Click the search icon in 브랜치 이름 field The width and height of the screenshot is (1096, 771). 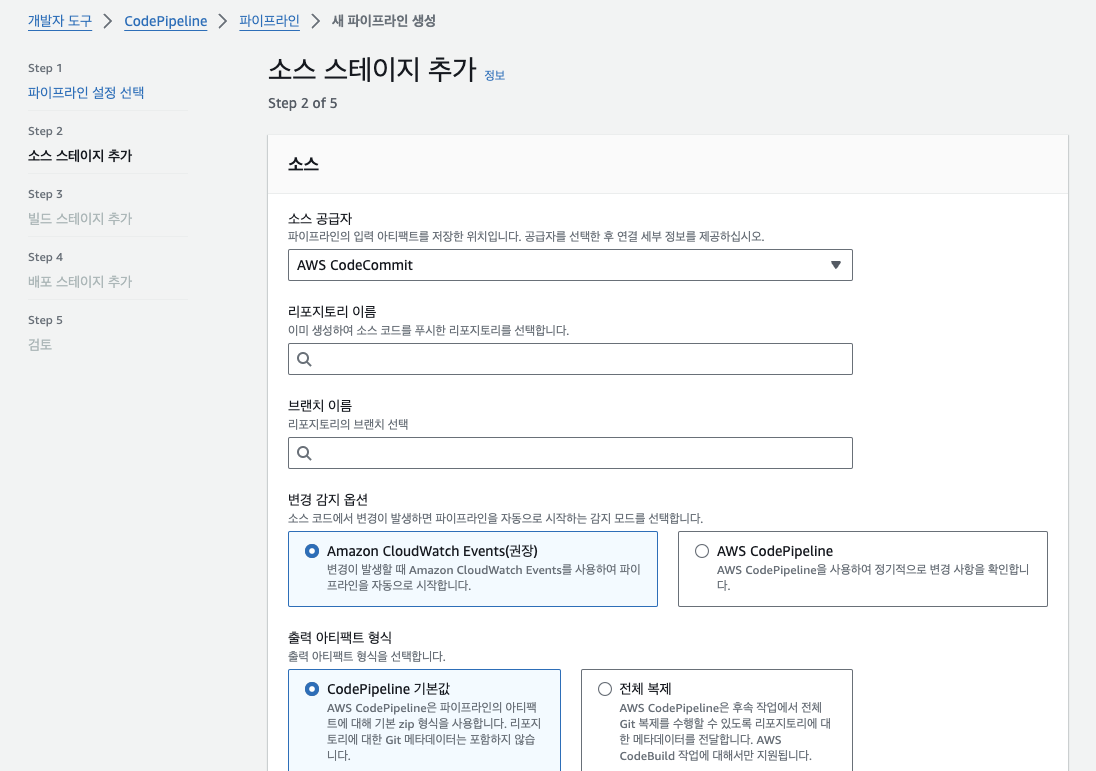(304, 453)
